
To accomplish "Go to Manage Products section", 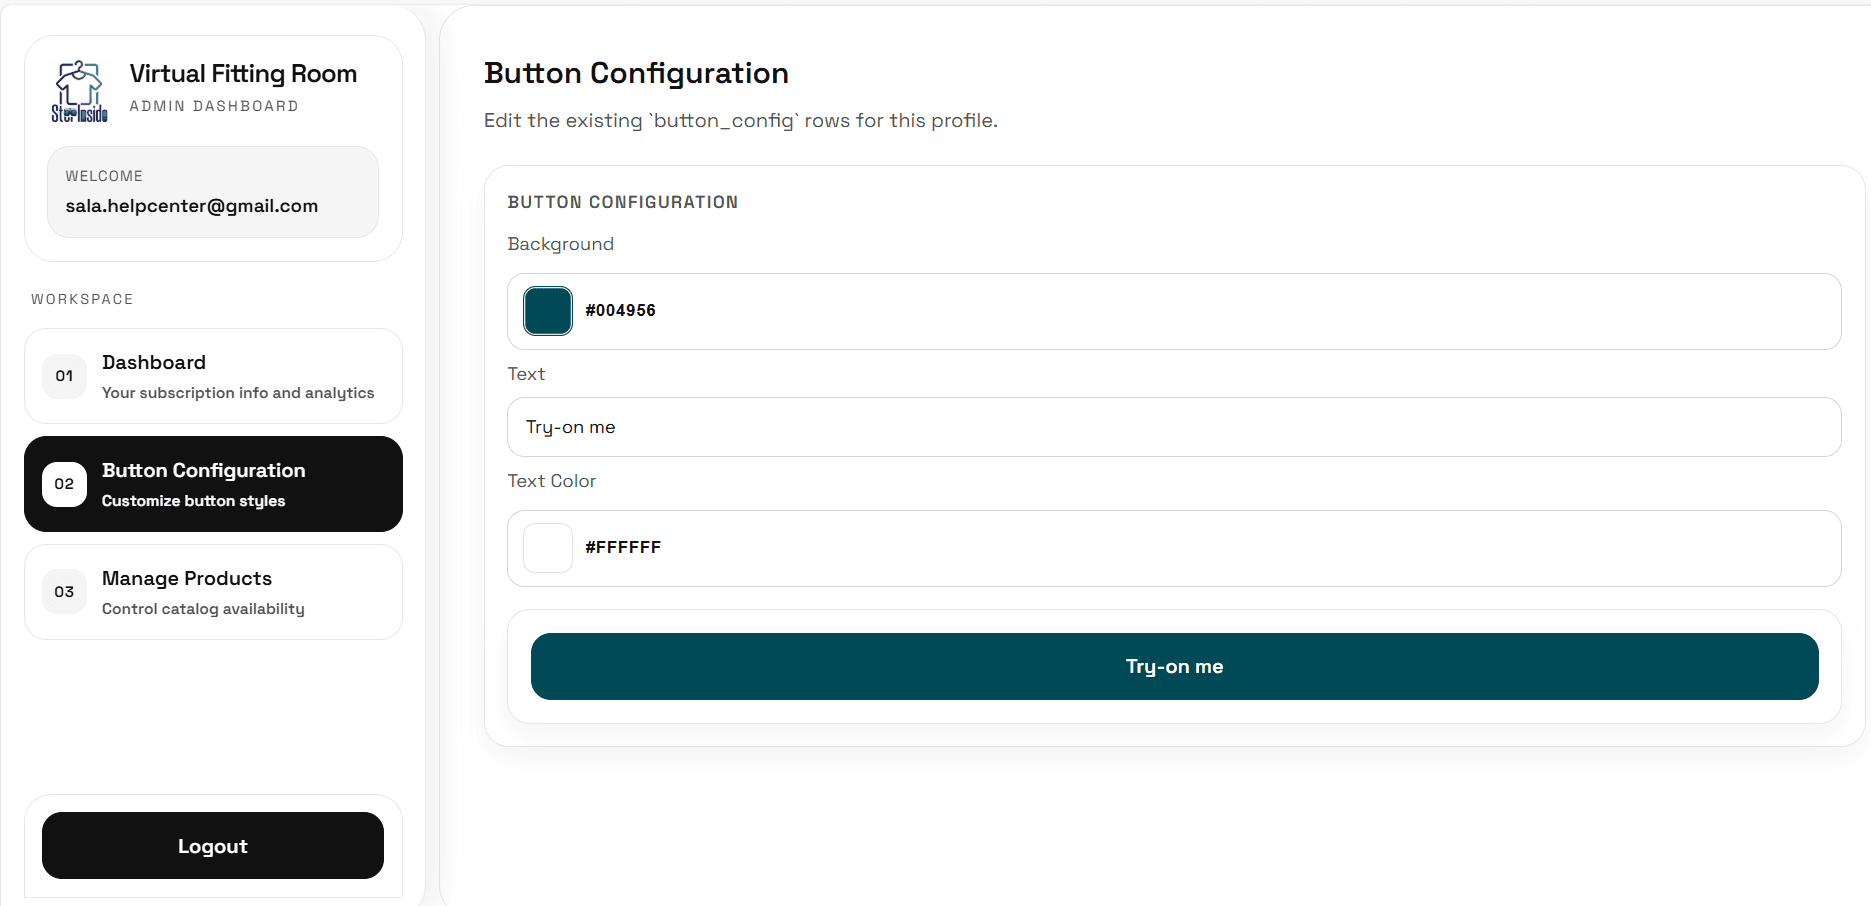I will pyautogui.click(x=213, y=592).
